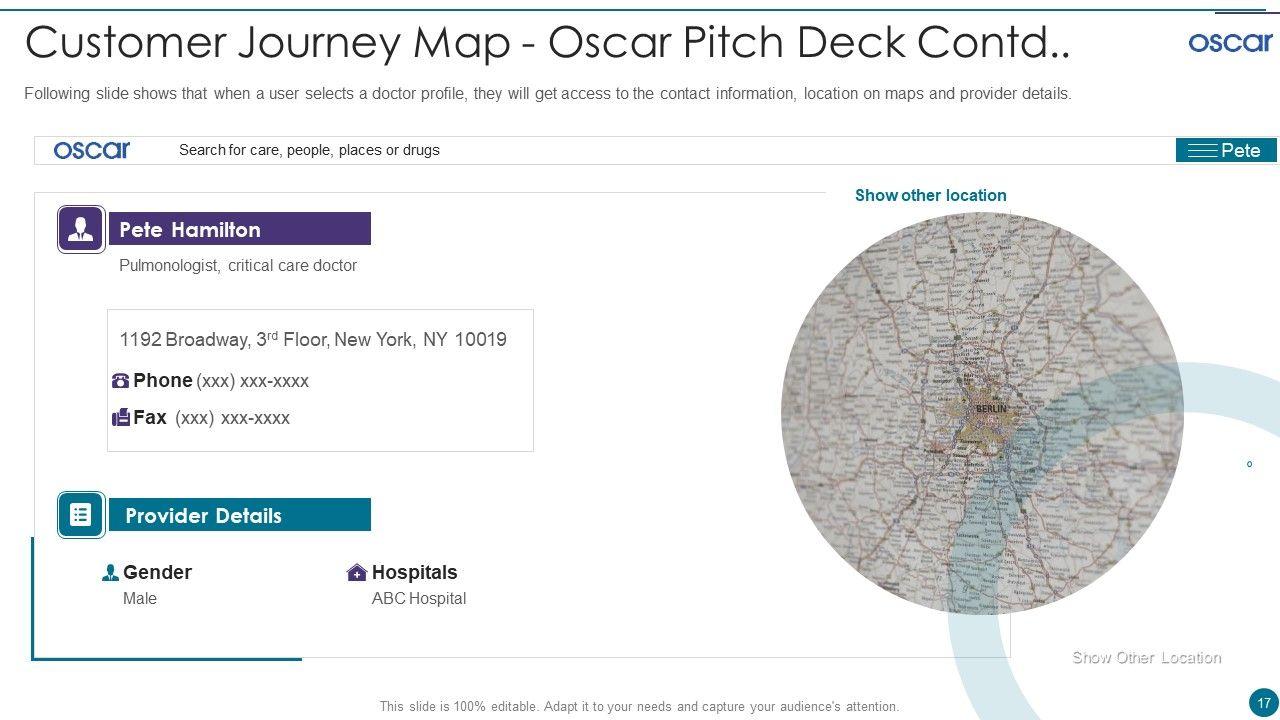This screenshot has height=720, width=1280.
Task: Select the Provider Details header banner
Action: pyautogui.click(x=239, y=515)
